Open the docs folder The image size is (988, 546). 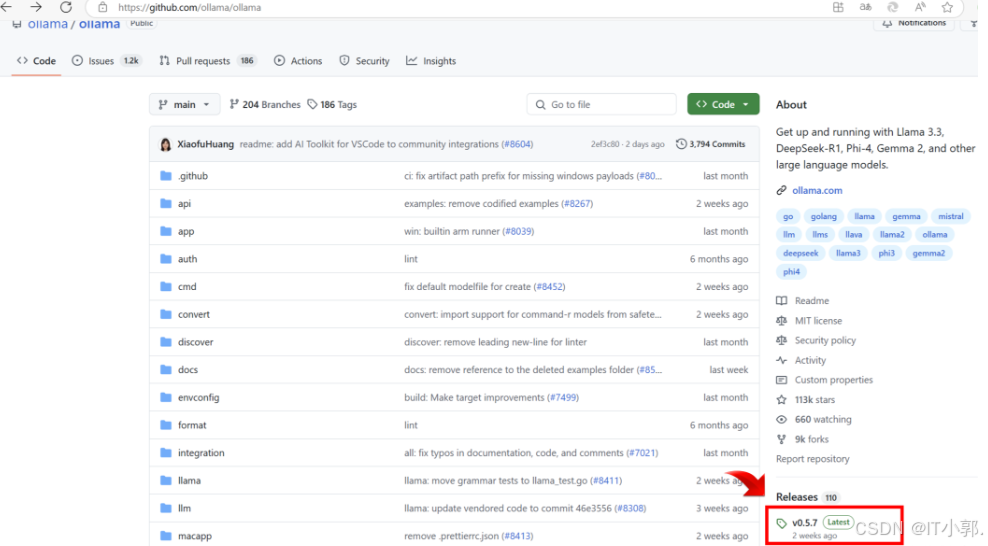188,370
